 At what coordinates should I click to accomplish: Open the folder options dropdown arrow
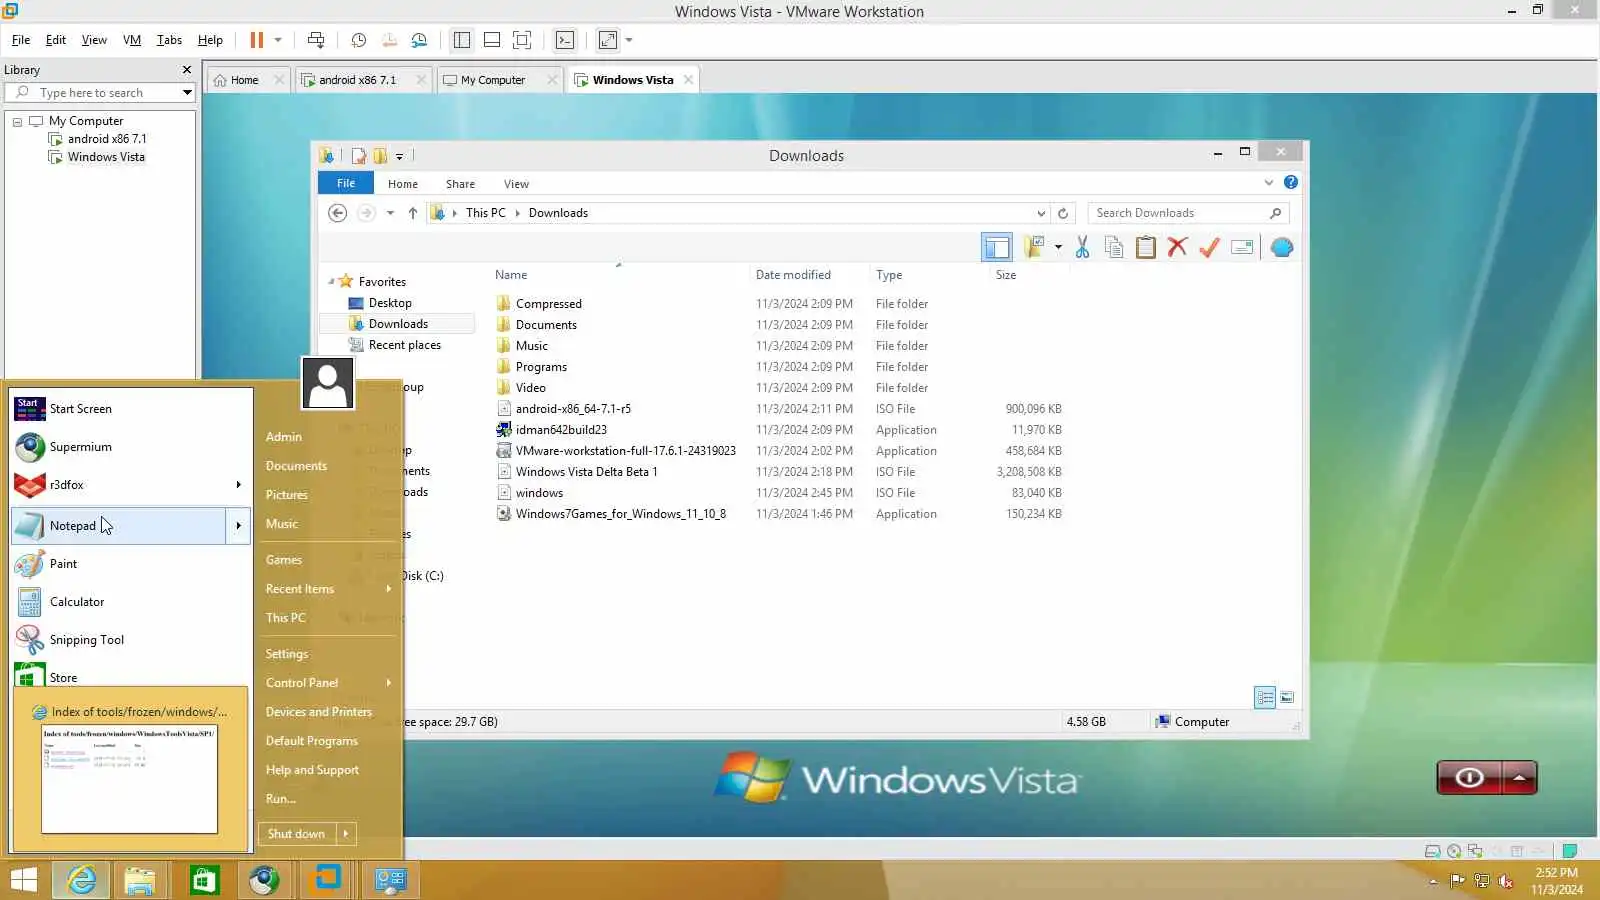click(1058, 247)
